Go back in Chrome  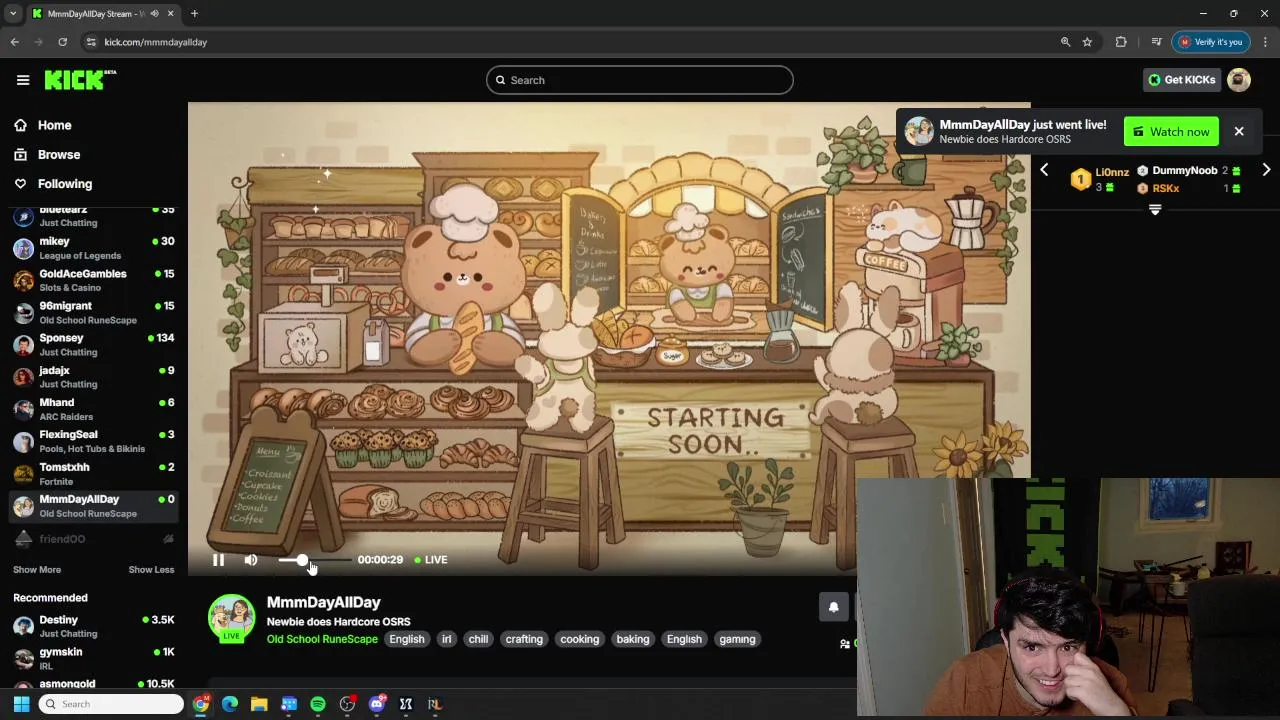[15, 42]
